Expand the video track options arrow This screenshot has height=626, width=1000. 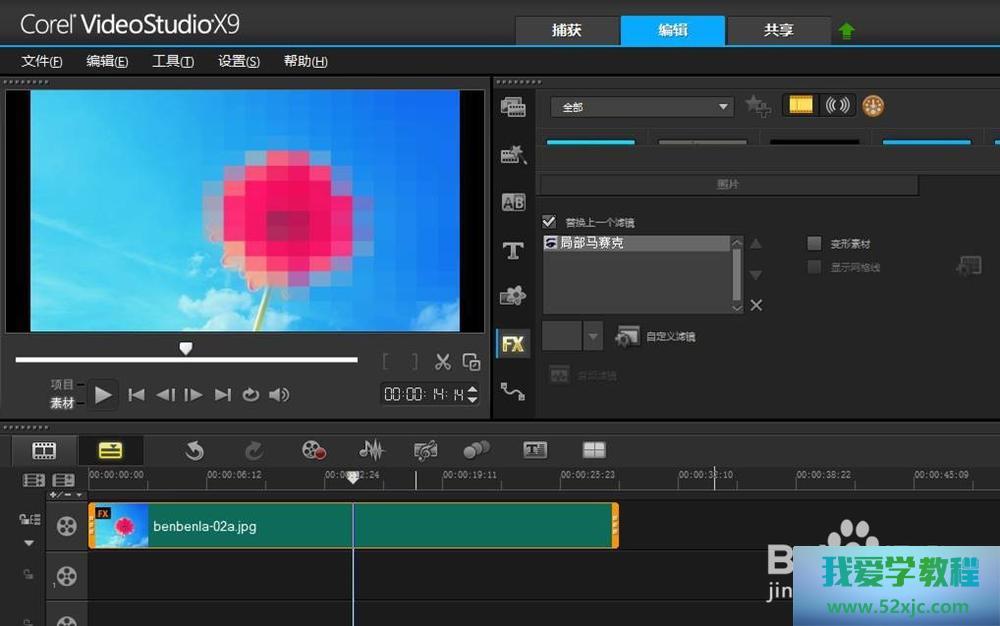tap(29, 543)
